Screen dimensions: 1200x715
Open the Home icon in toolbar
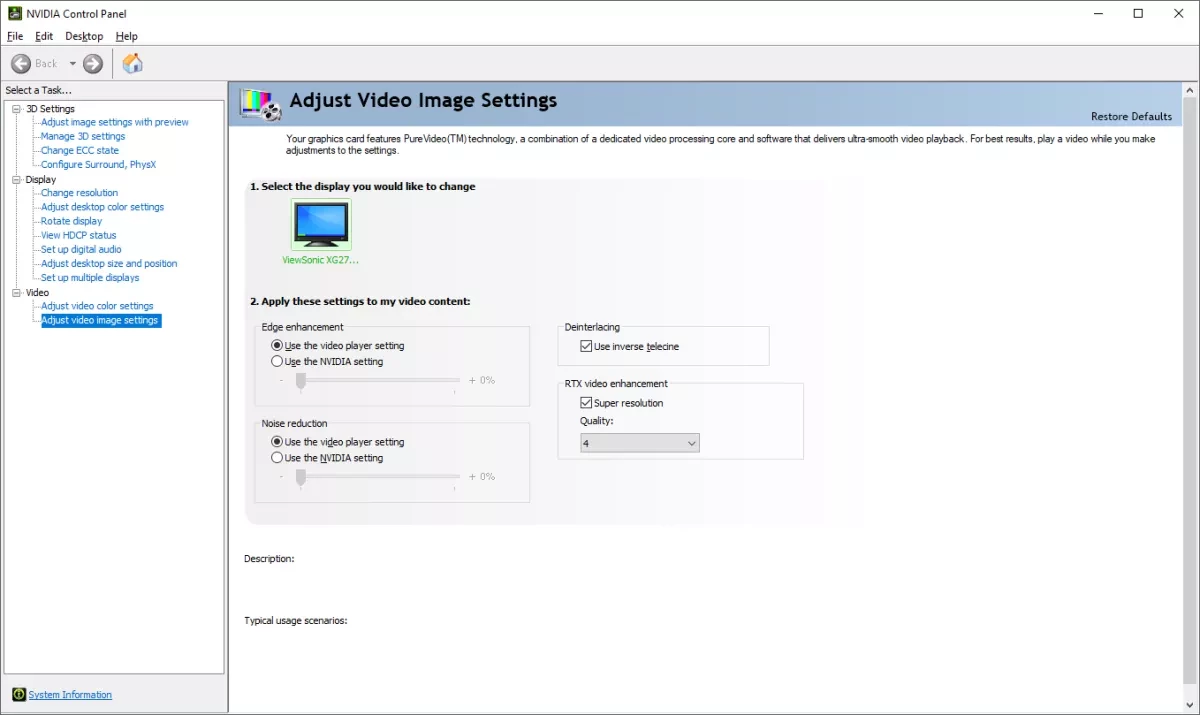(x=133, y=64)
